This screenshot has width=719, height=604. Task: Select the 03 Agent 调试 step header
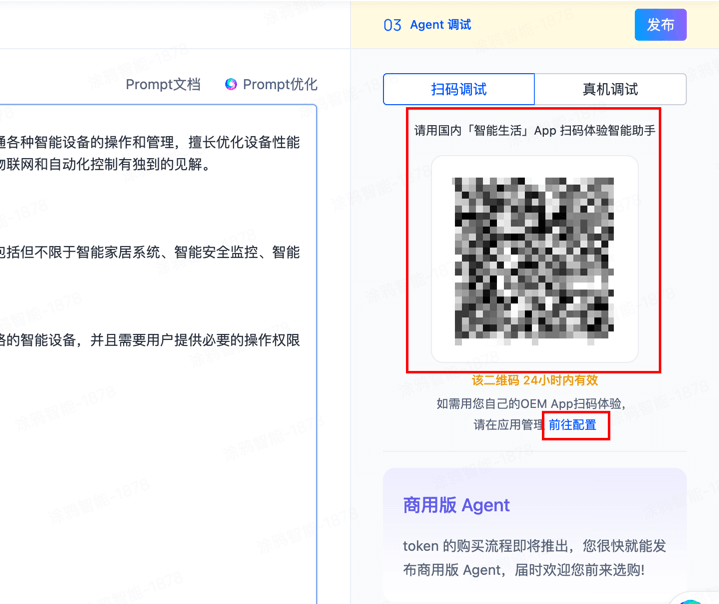tap(427, 25)
